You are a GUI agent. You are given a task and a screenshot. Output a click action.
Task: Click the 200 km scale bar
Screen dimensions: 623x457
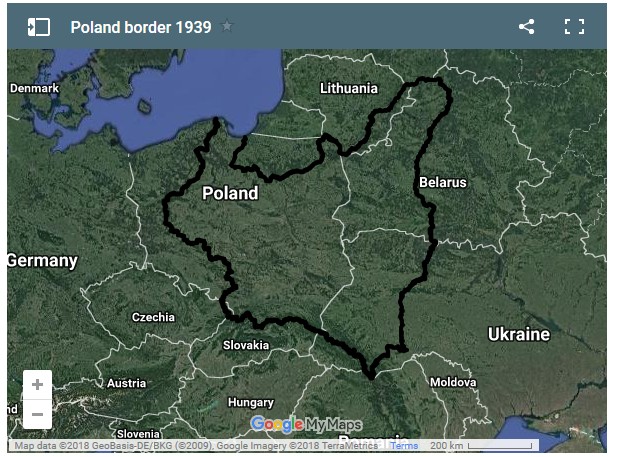(x=482, y=446)
